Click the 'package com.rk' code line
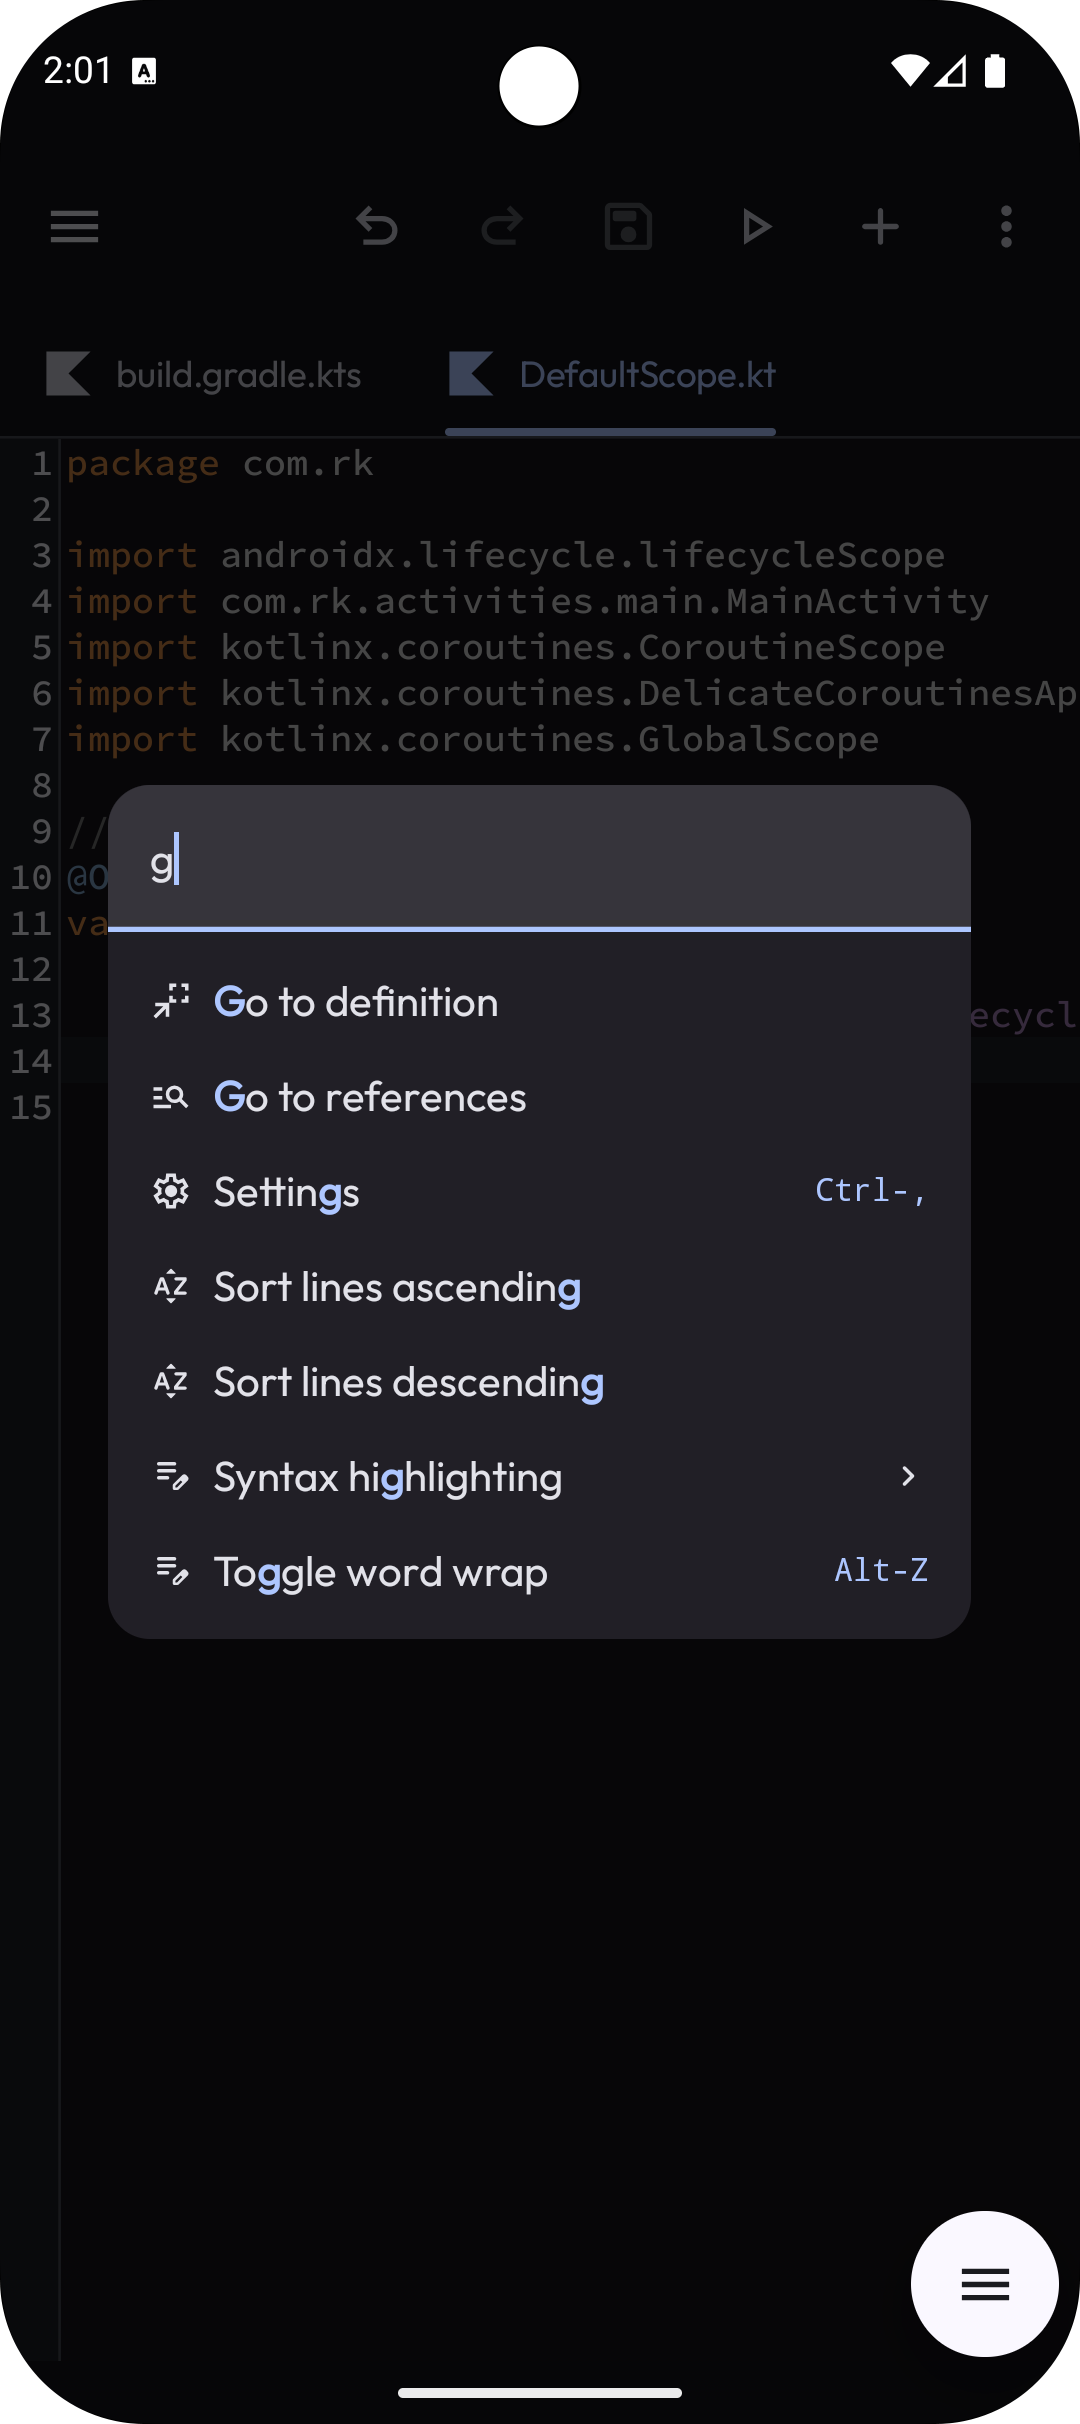Viewport: 1080px width, 2424px height. pyautogui.click(x=220, y=463)
